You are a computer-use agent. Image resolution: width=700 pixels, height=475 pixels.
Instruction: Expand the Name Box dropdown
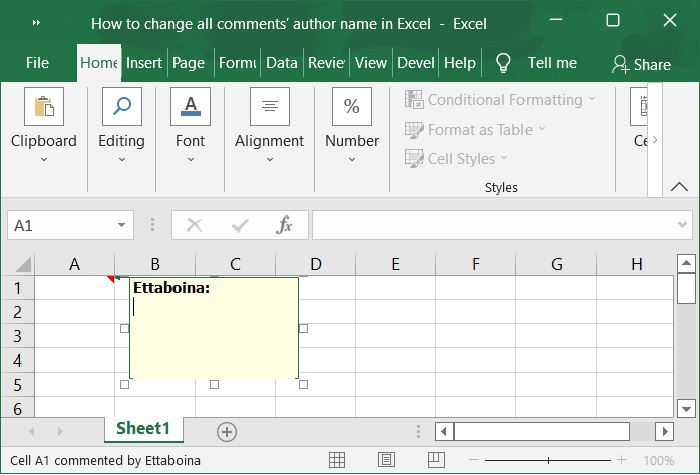click(x=122, y=225)
